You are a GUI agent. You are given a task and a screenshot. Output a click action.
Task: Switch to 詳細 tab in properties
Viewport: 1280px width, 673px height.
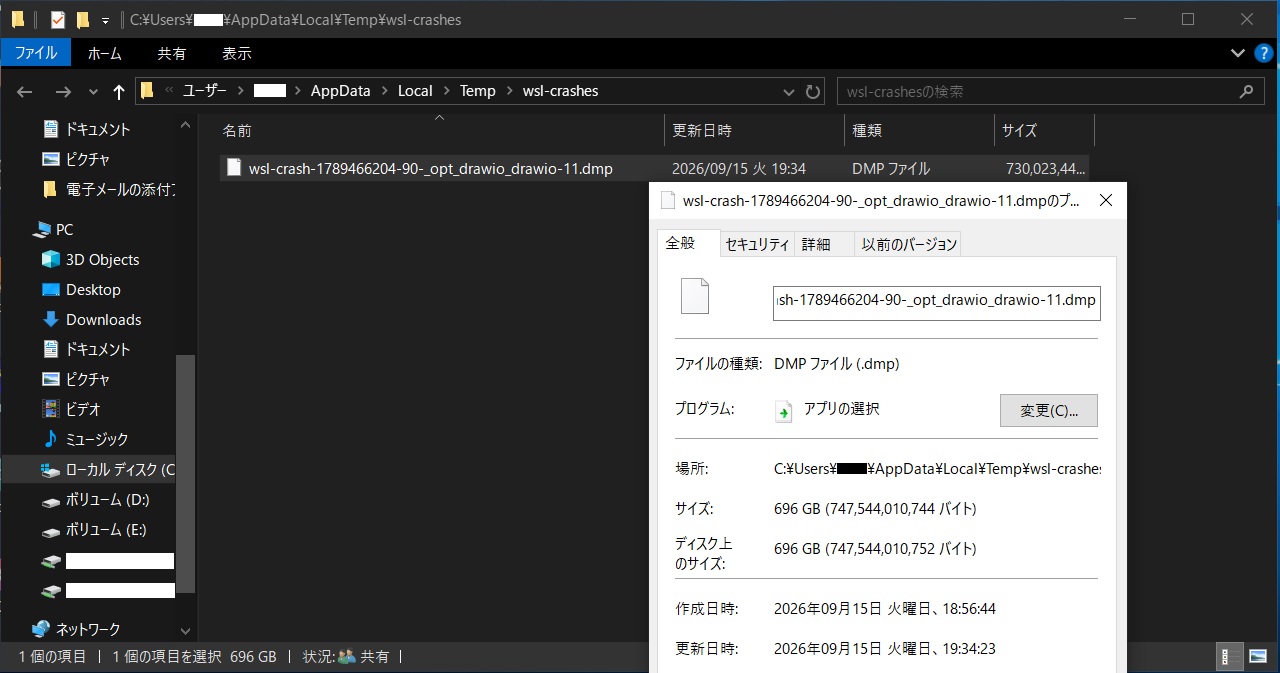[816, 244]
